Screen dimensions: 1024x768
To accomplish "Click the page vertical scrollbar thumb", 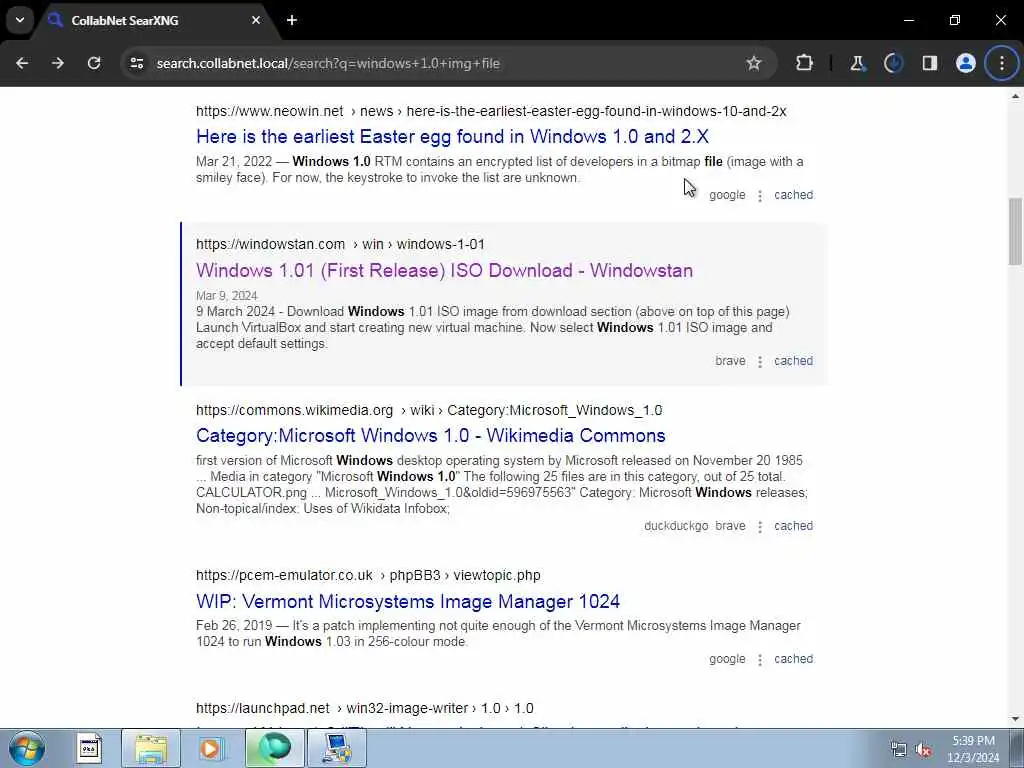I will click(1015, 231).
